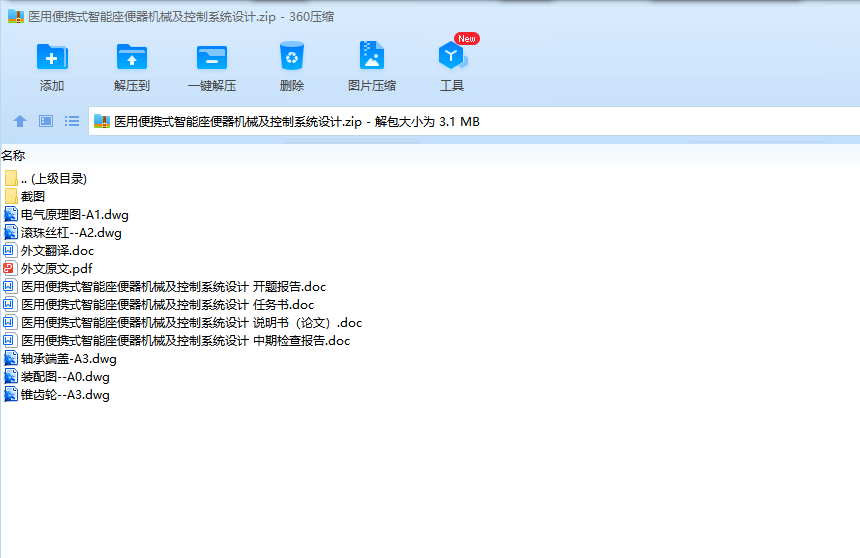860x558 pixels.
Task: Click the 一键解压 (One-click extract) icon
Action: point(212,57)
